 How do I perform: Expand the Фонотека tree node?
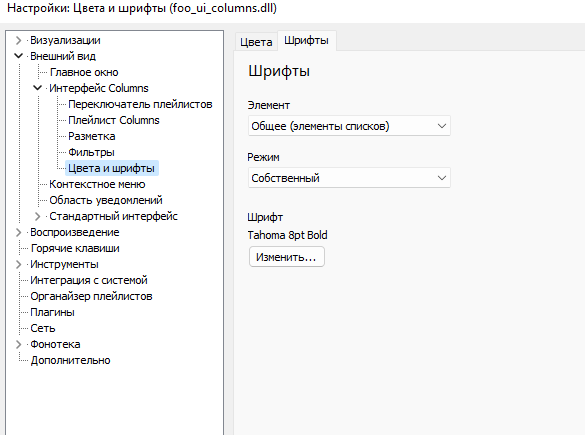pyautogui.click(x=18, y=344)
